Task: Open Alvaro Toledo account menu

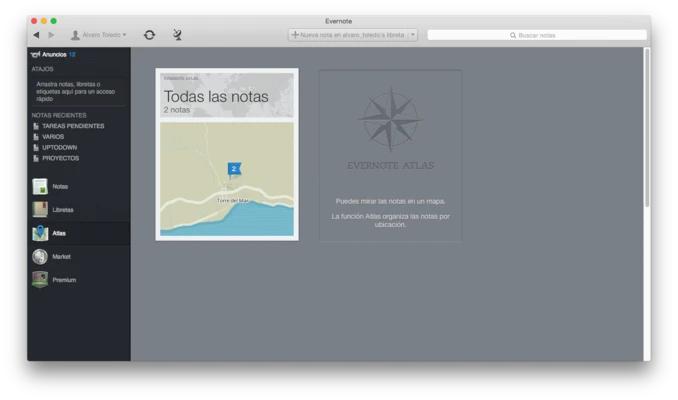Action: coord(99,35)
